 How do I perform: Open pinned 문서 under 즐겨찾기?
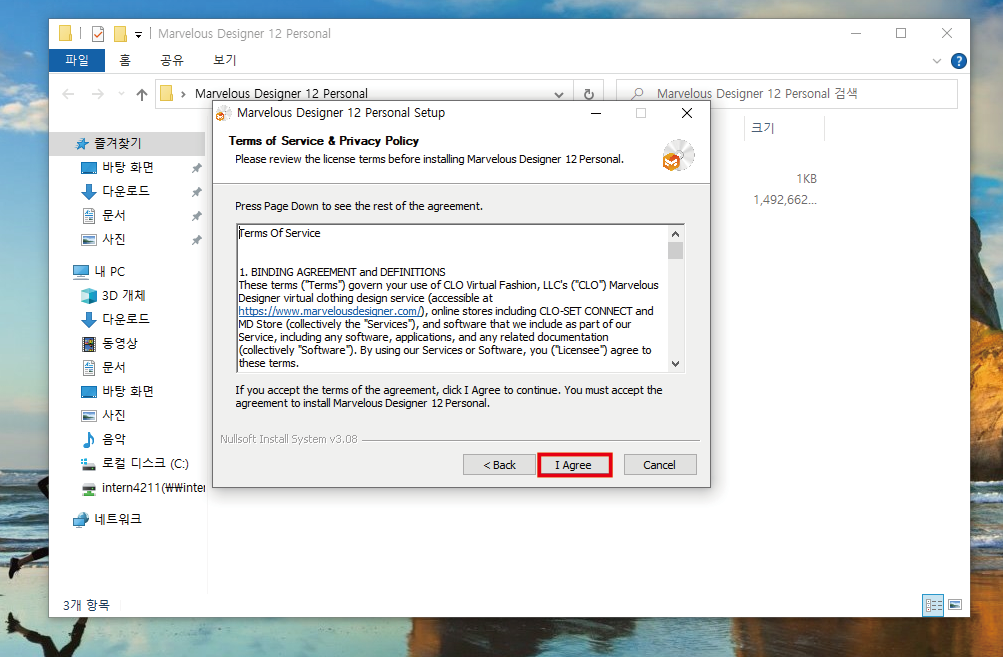[x=114, y=216]
